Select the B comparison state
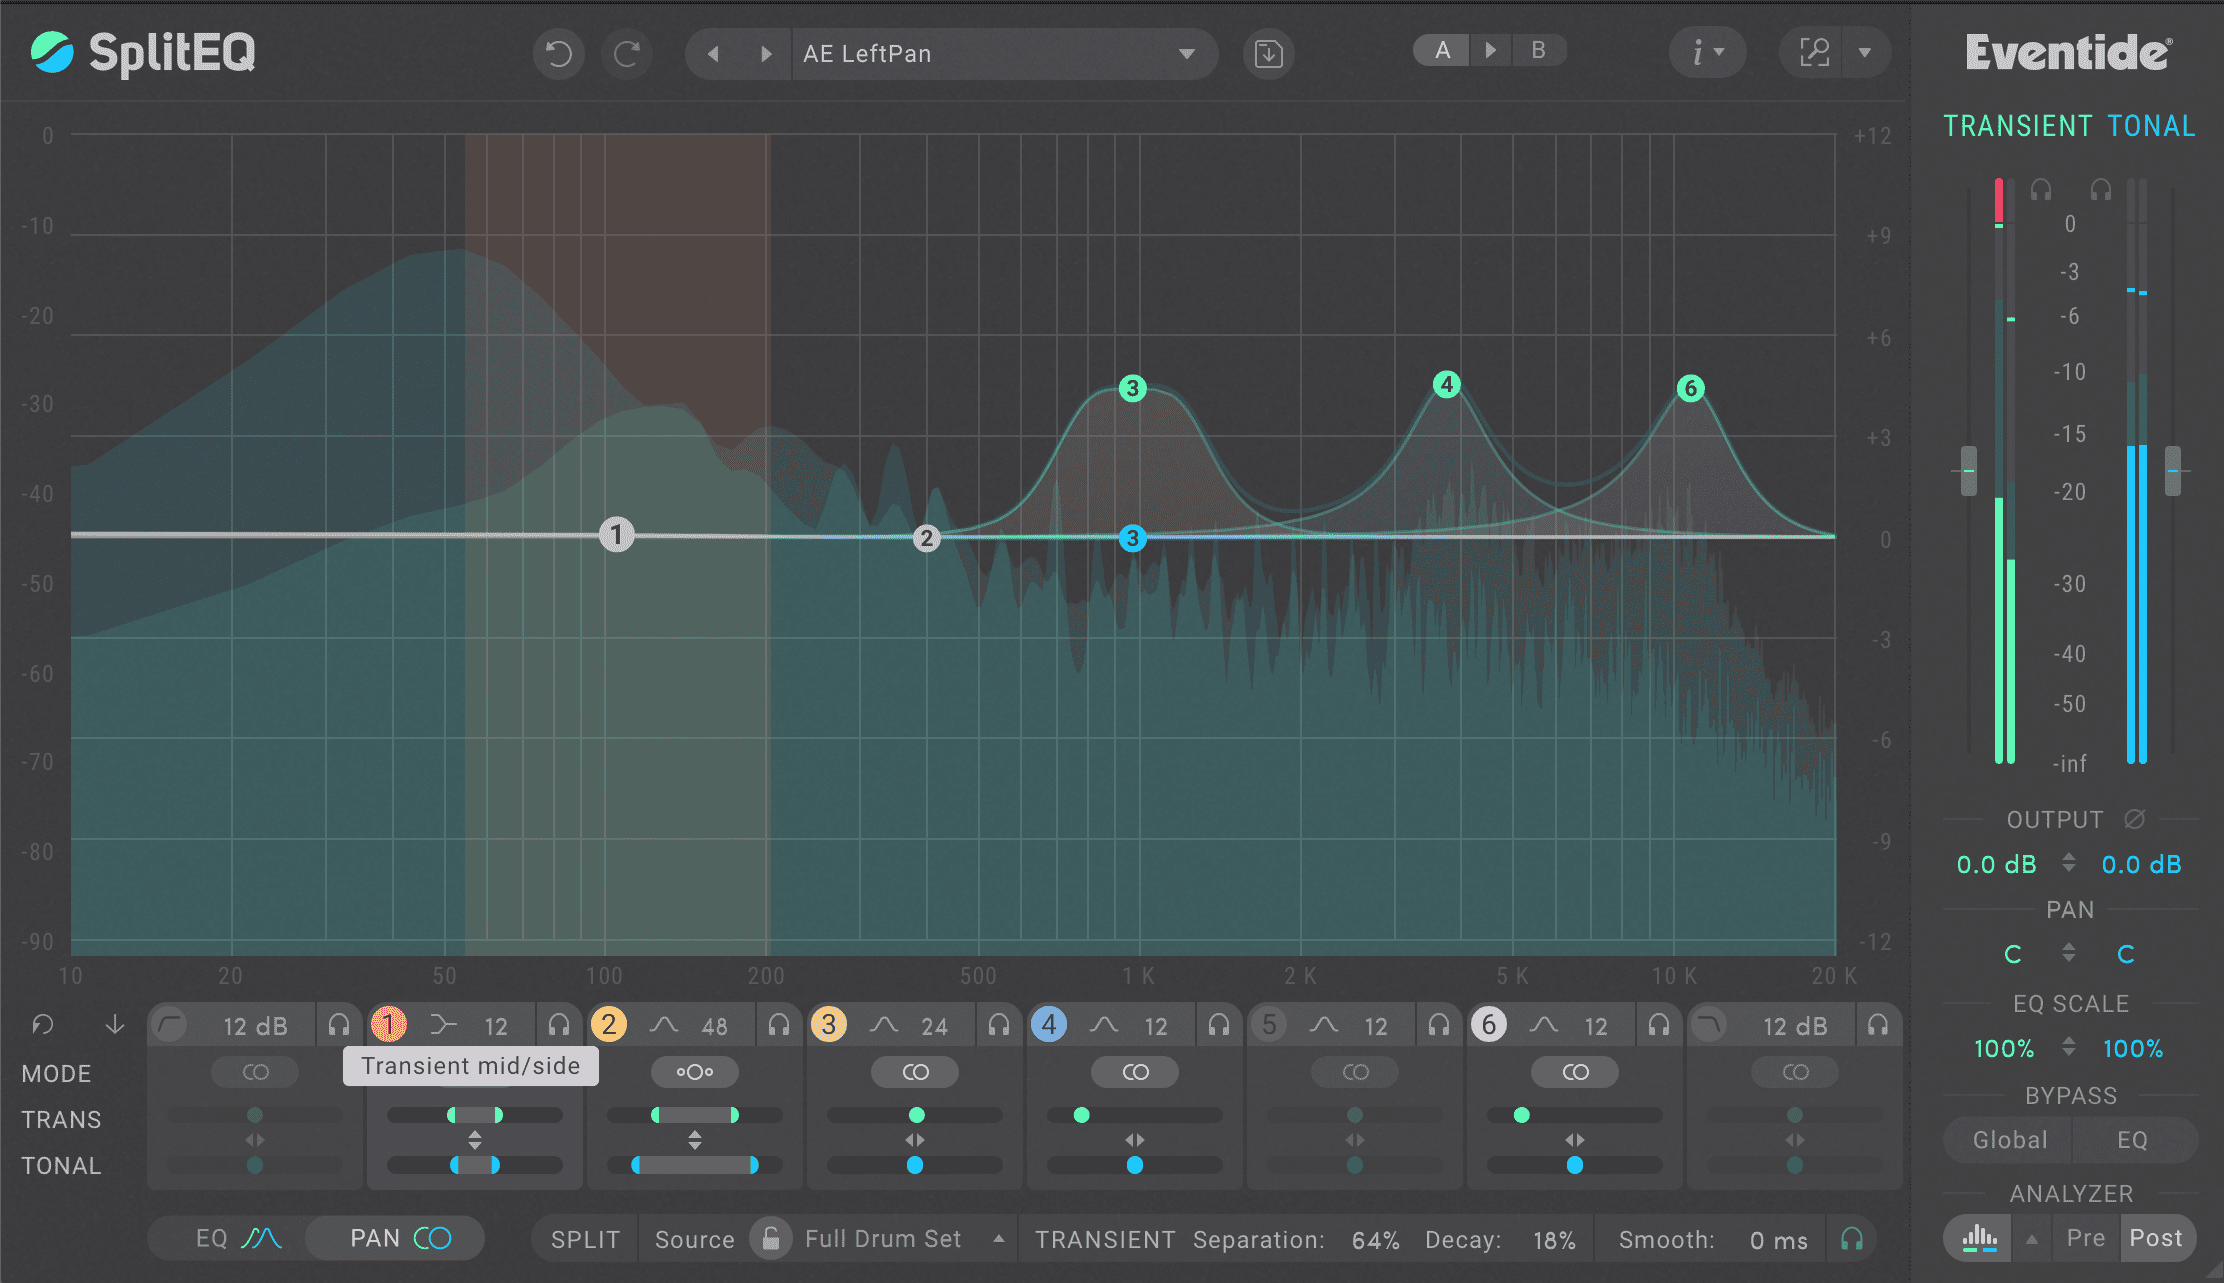Viewport: 2224px width, 1283px height. click(x=1538, y=50)
